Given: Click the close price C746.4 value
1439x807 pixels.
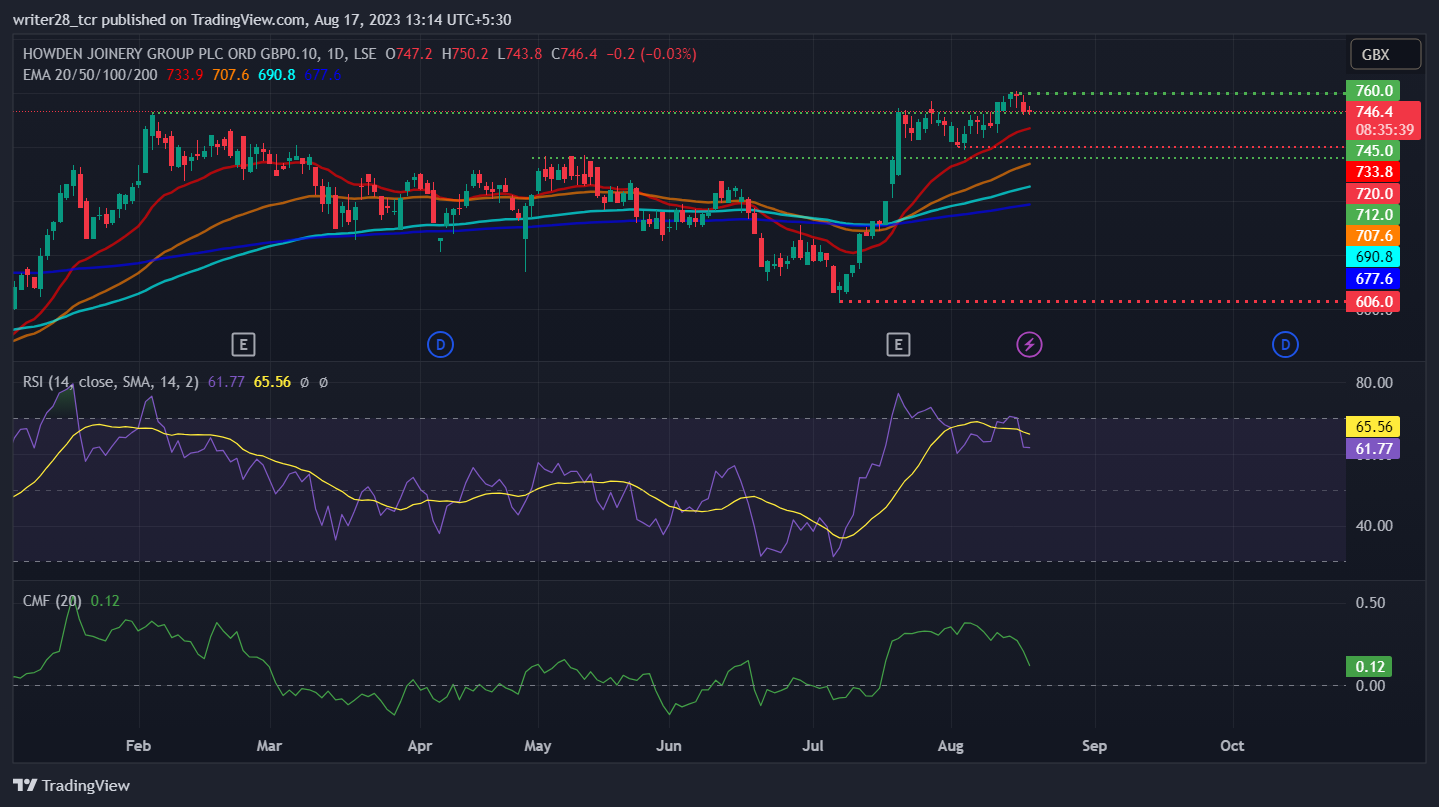Looking at the screenshot, I should [x=575, y=53].
